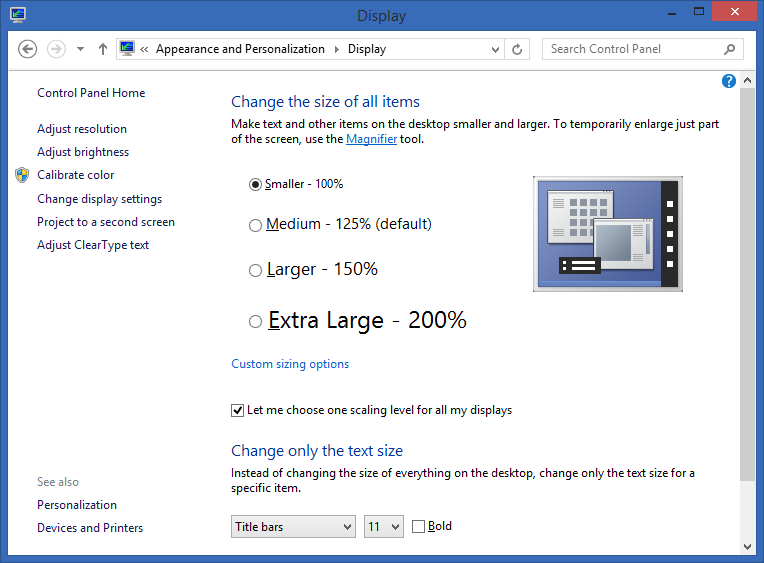The height and width of the screenshot is (563, 764).
Task: Open the Title bars item dropdown
Action: [x=293, y=526]
